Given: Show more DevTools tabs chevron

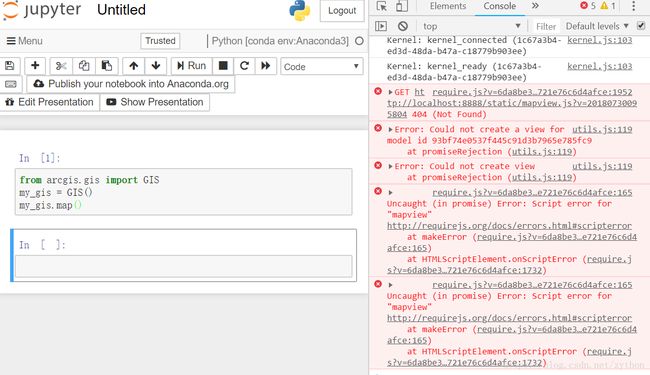Looking at the screenshot, I should (x=535, y=6).
